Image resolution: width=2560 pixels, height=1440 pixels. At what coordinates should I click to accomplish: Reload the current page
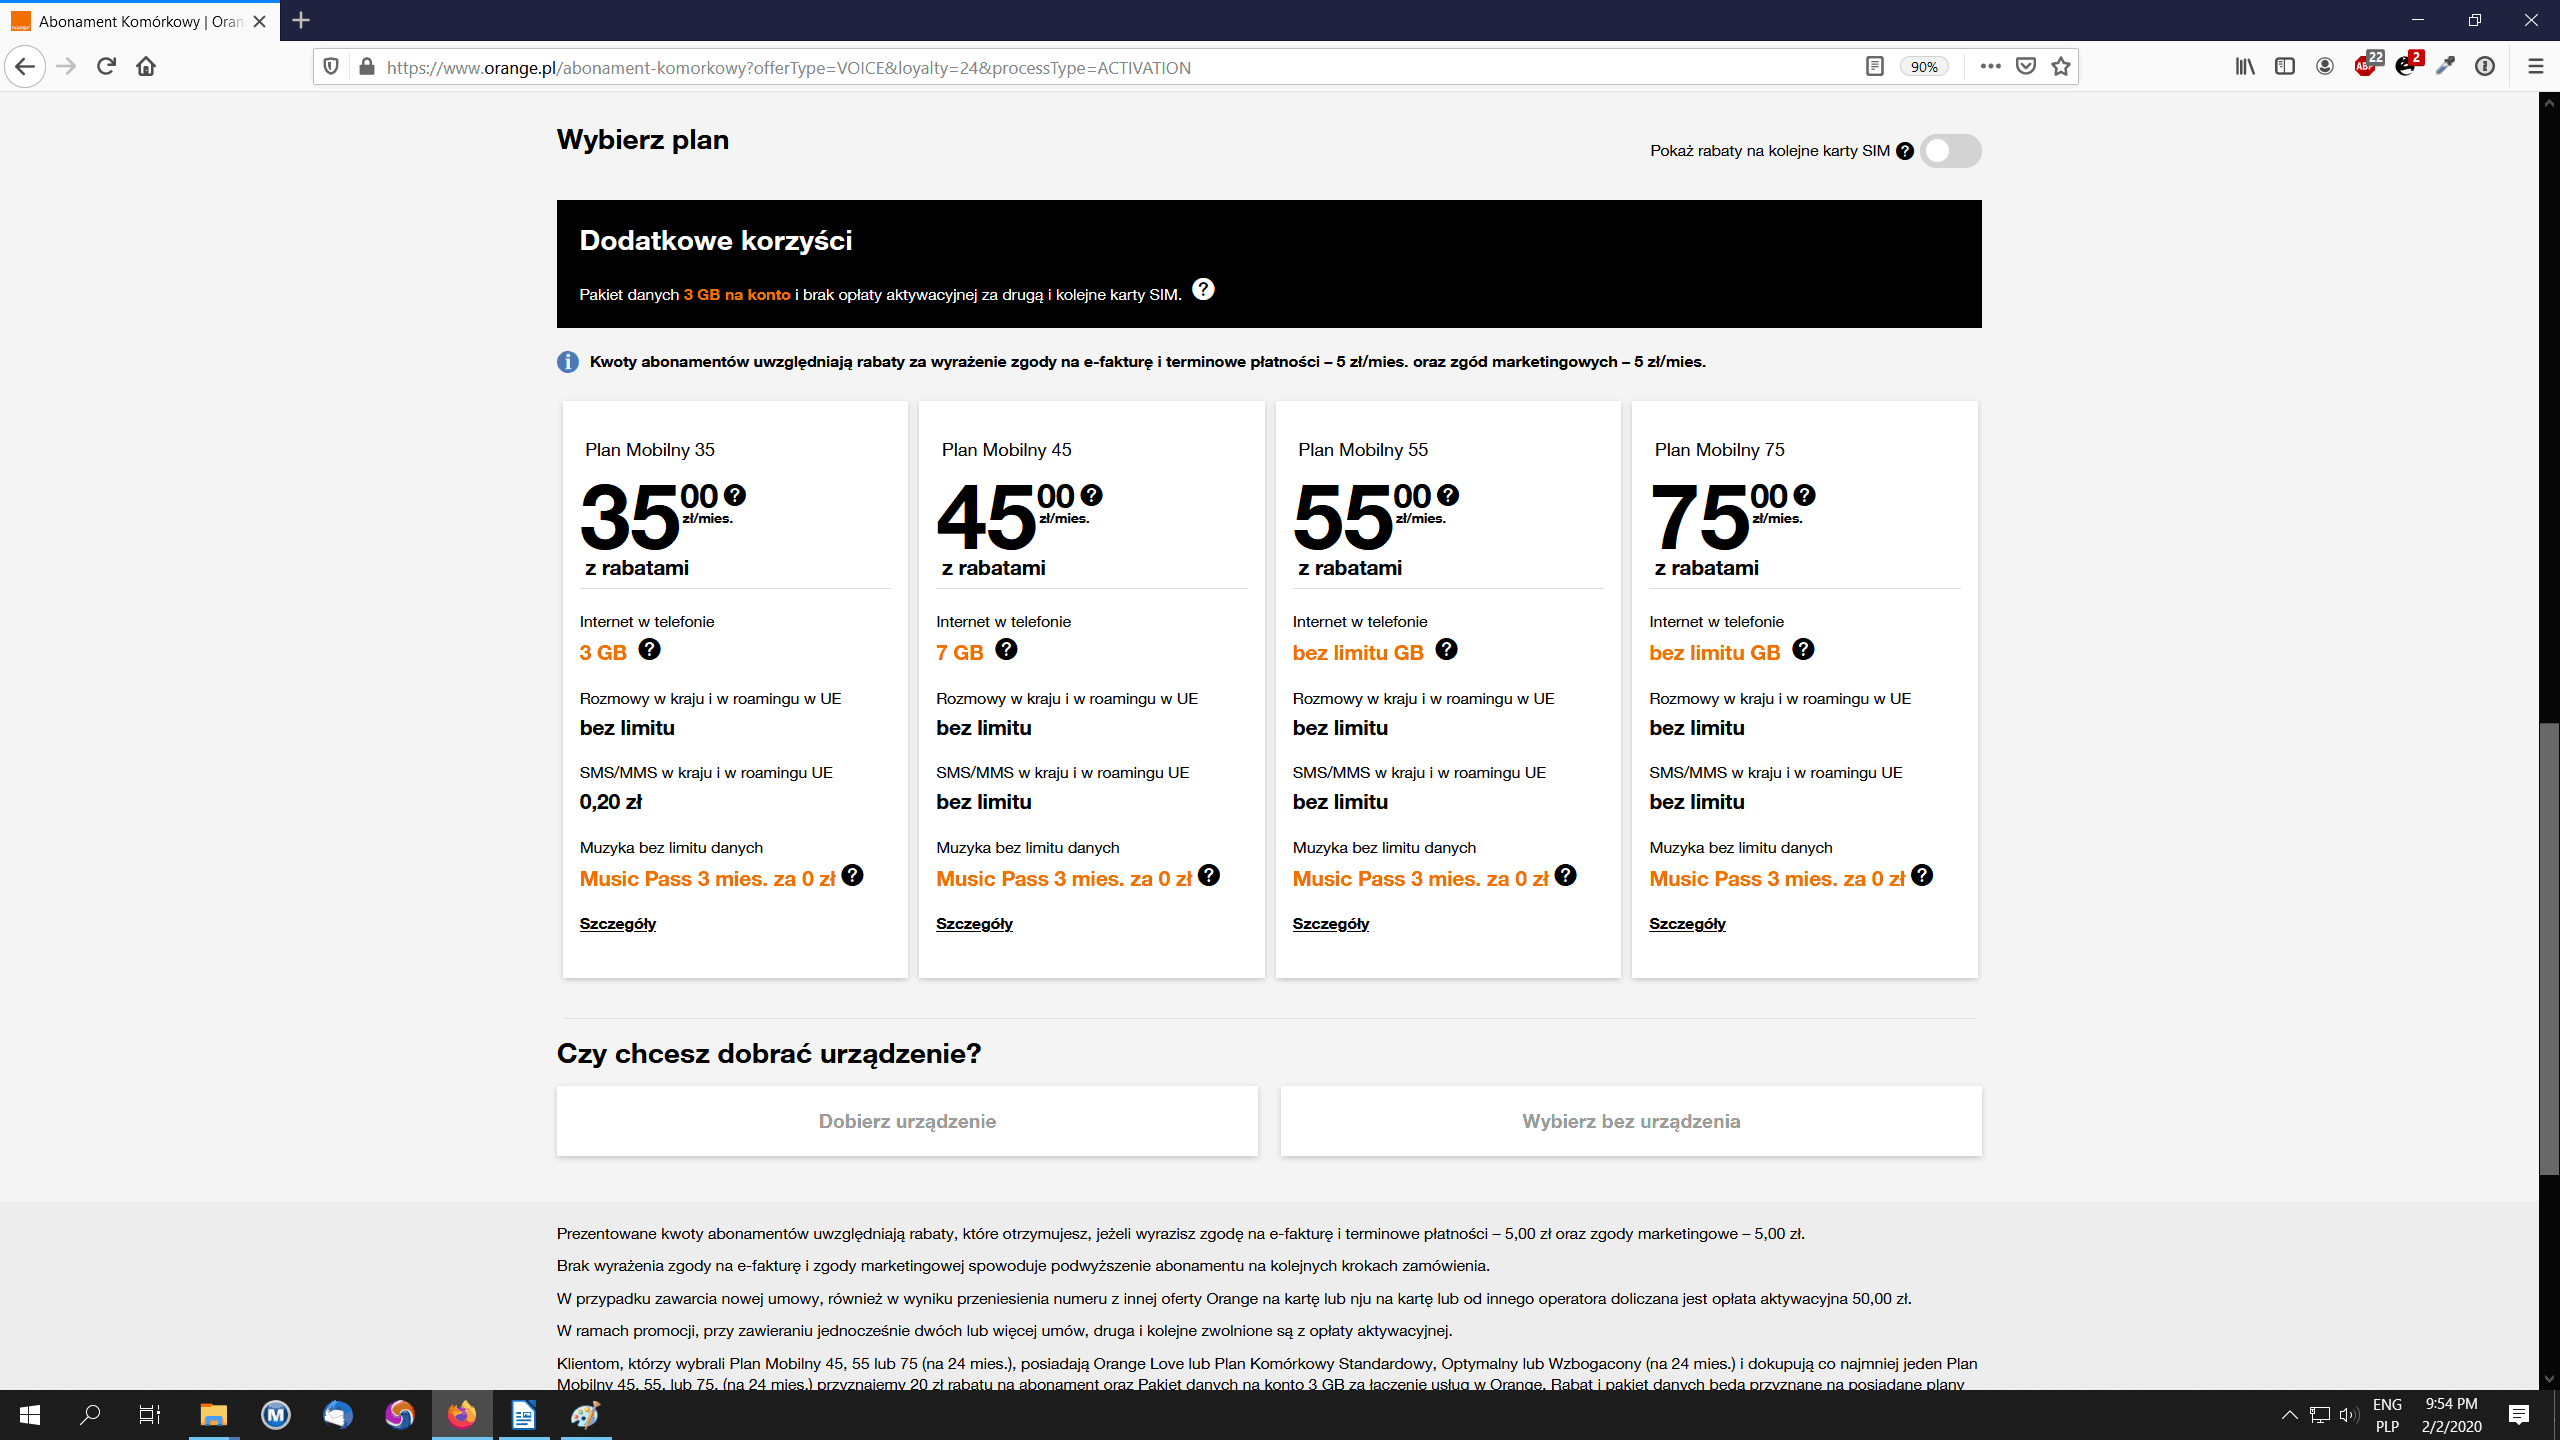click(x=106, y=67)
